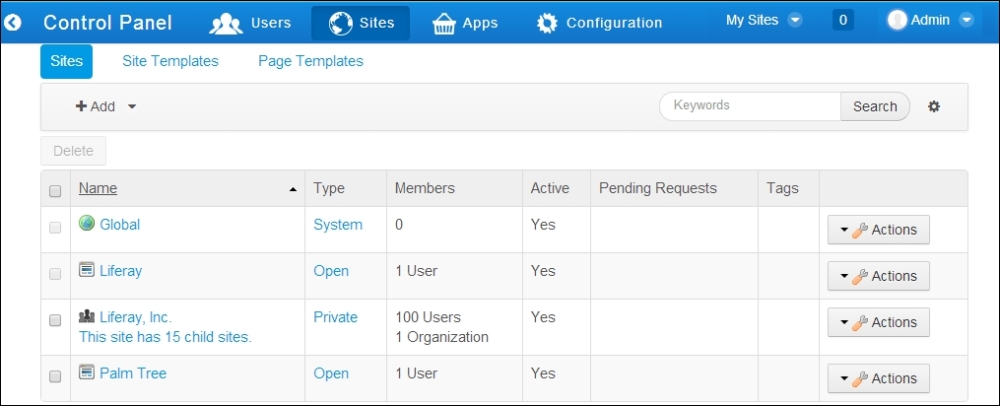
Task: Switch to the Sites tab
Action: [x=66, y=61]
